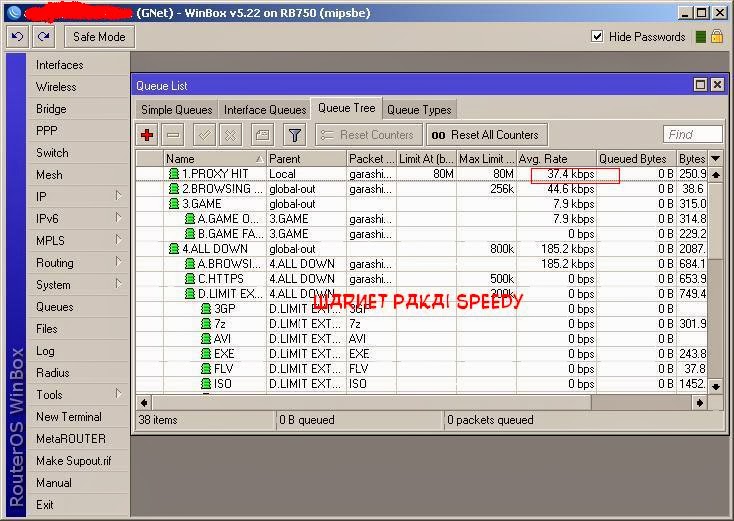Image resolution: width=734 pixels, height=521 pixels.
Task: Expand the MPLS submenu arrow
Action: click(118, 240)
